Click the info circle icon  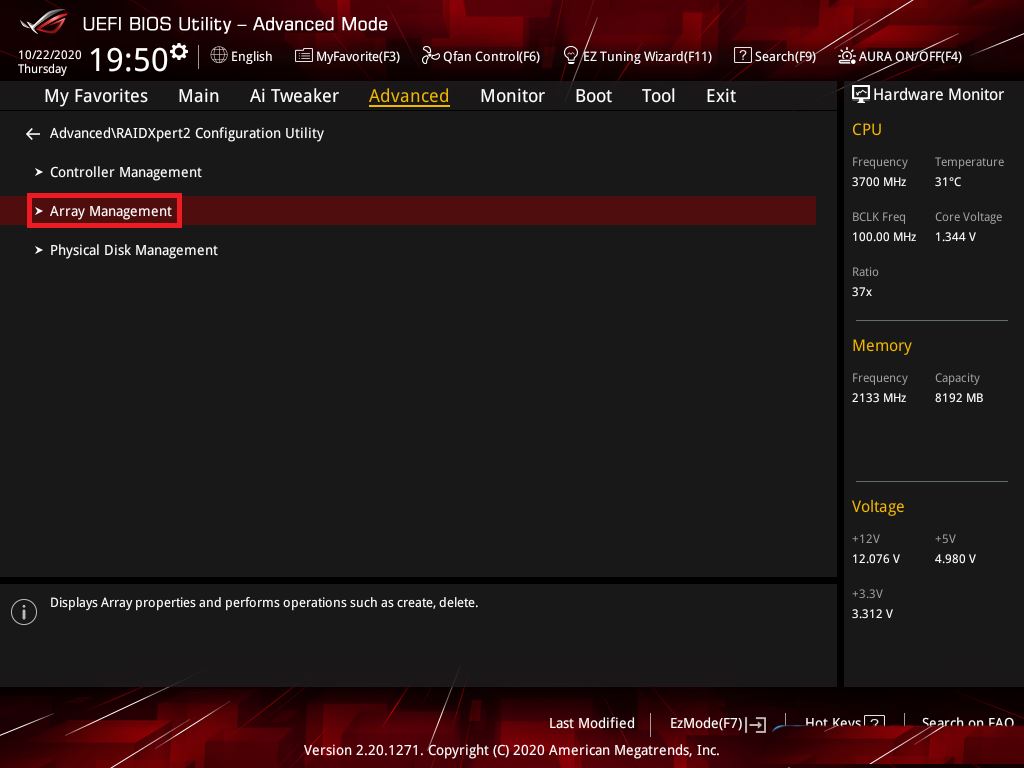(x=24, y=612)
